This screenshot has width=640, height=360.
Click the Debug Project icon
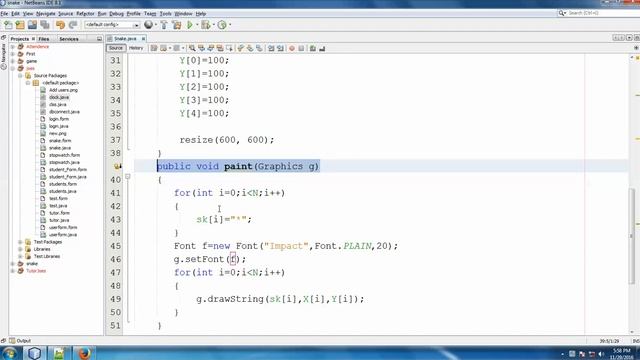206,25
